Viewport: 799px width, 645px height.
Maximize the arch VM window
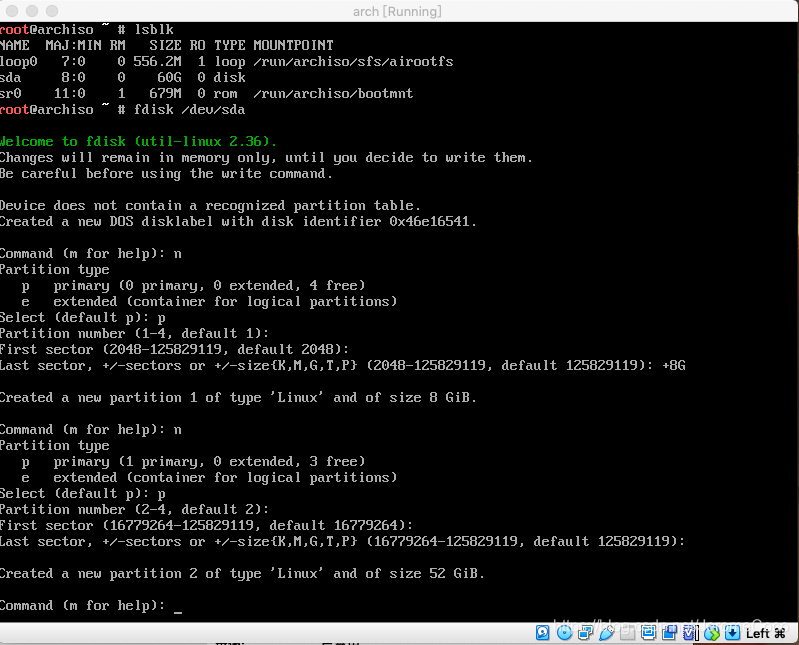[52, 11]
